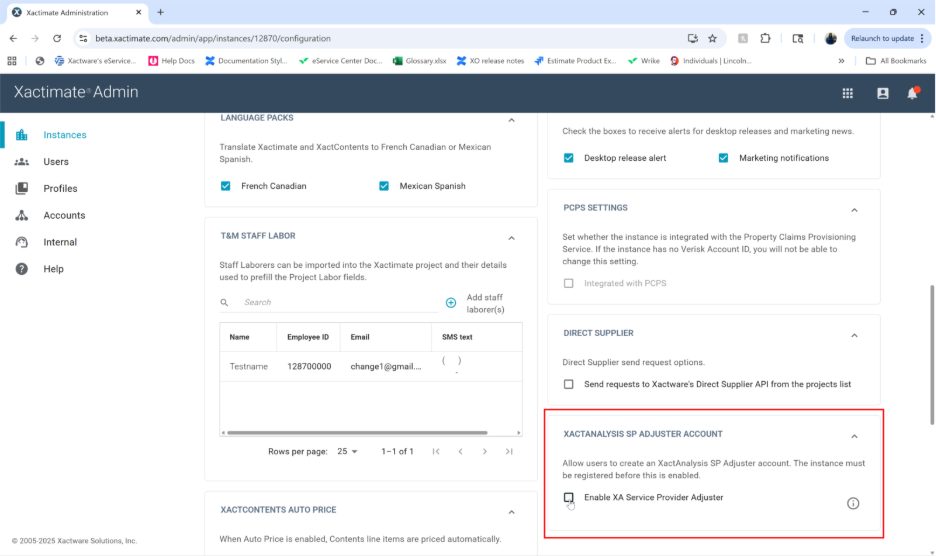Click the Employee ID column header
This screenshot has height=556, width=936.
[308, 337]
